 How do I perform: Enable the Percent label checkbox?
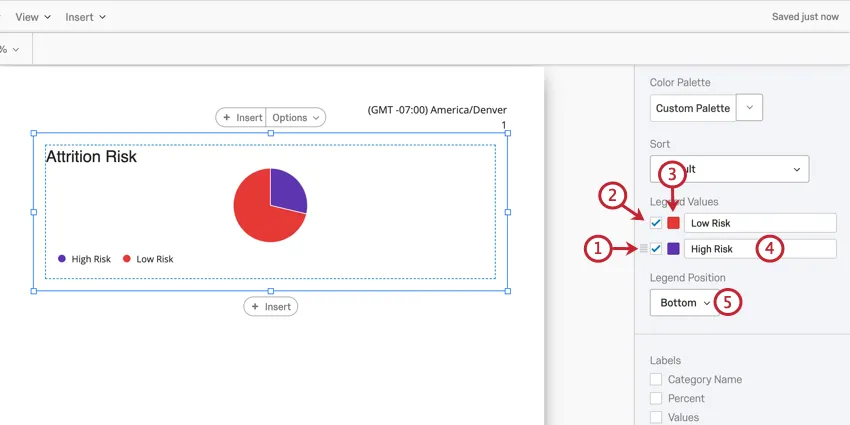656,398
